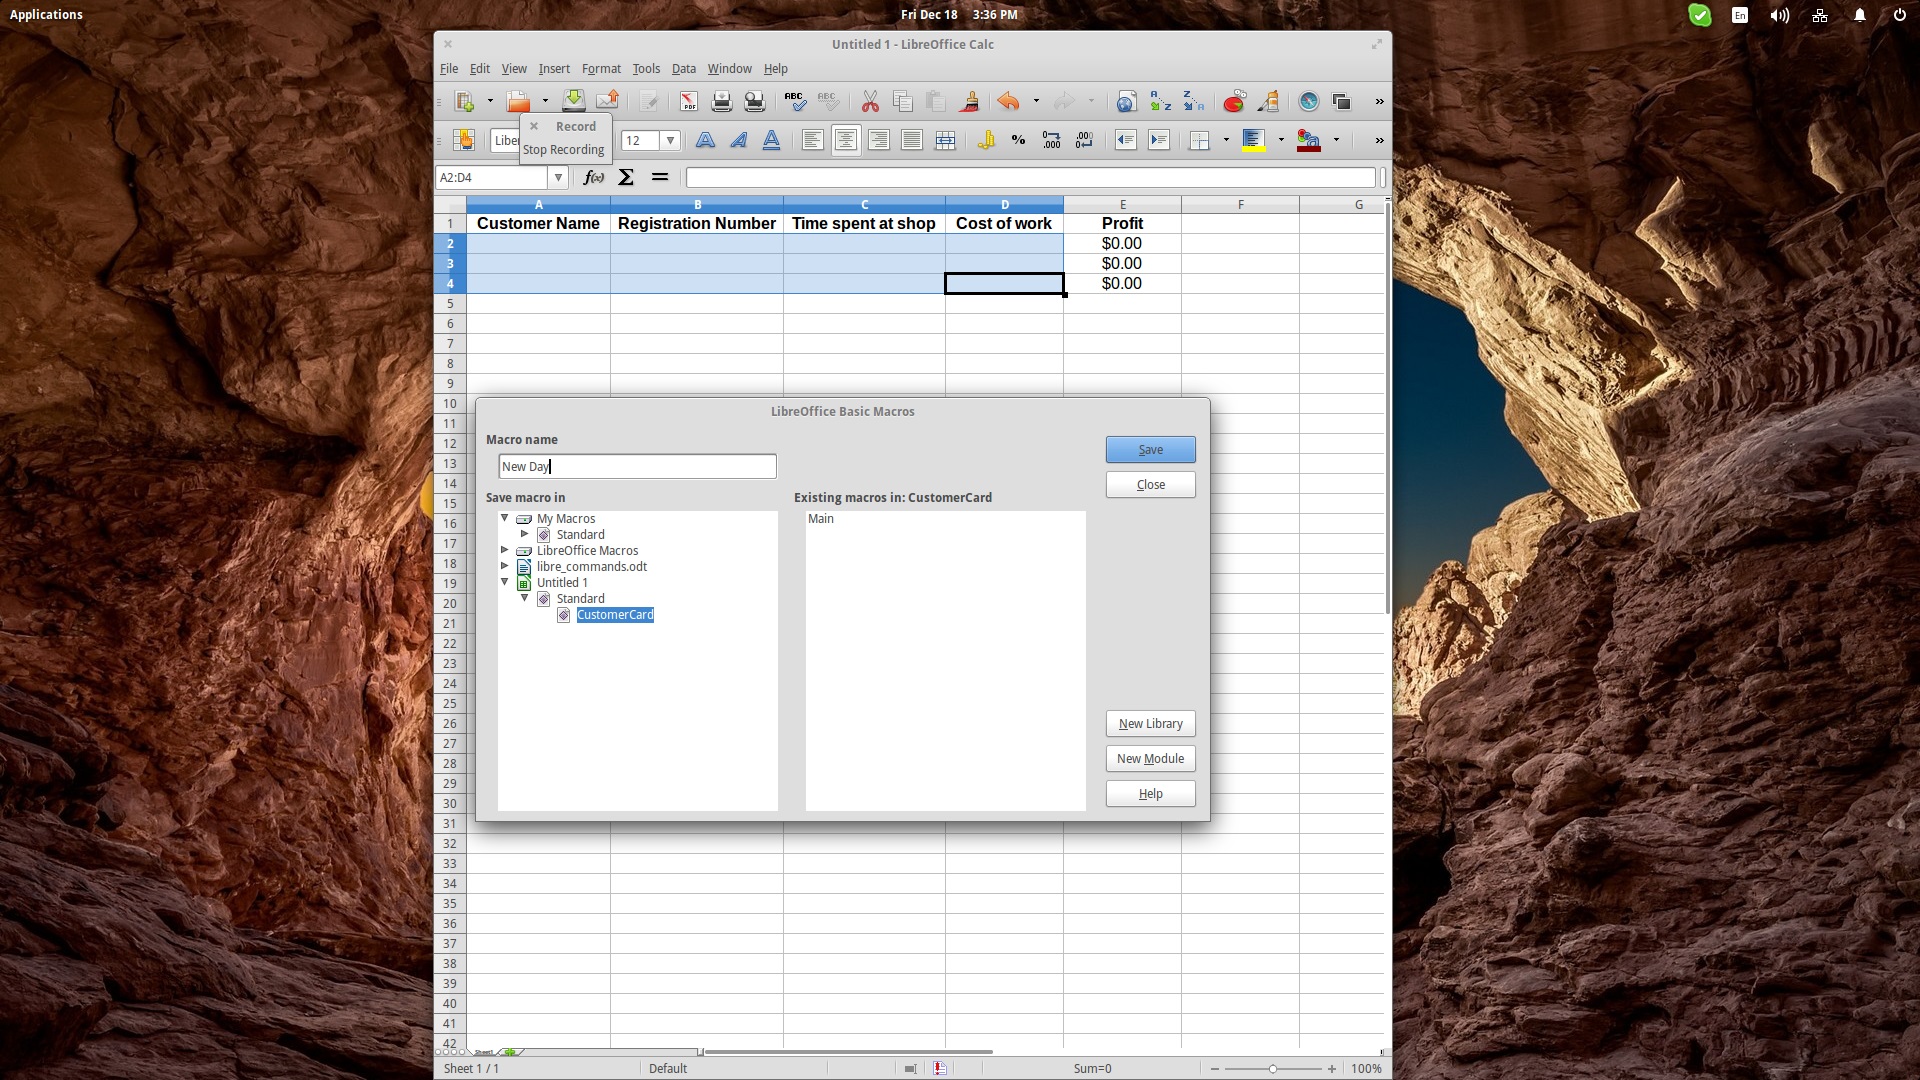
Task: Toggle Align Right
Action: coord(879,140)
